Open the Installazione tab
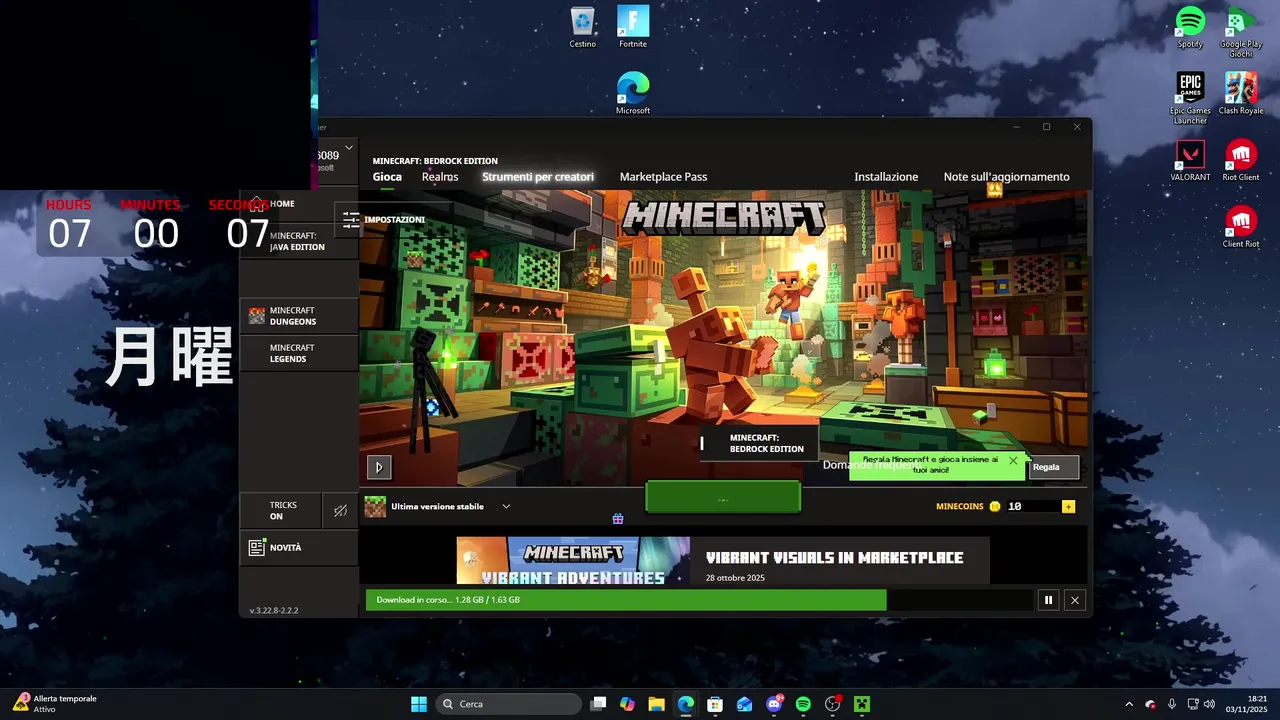The height and width of the screenshot is (720, 1280). 886,177
